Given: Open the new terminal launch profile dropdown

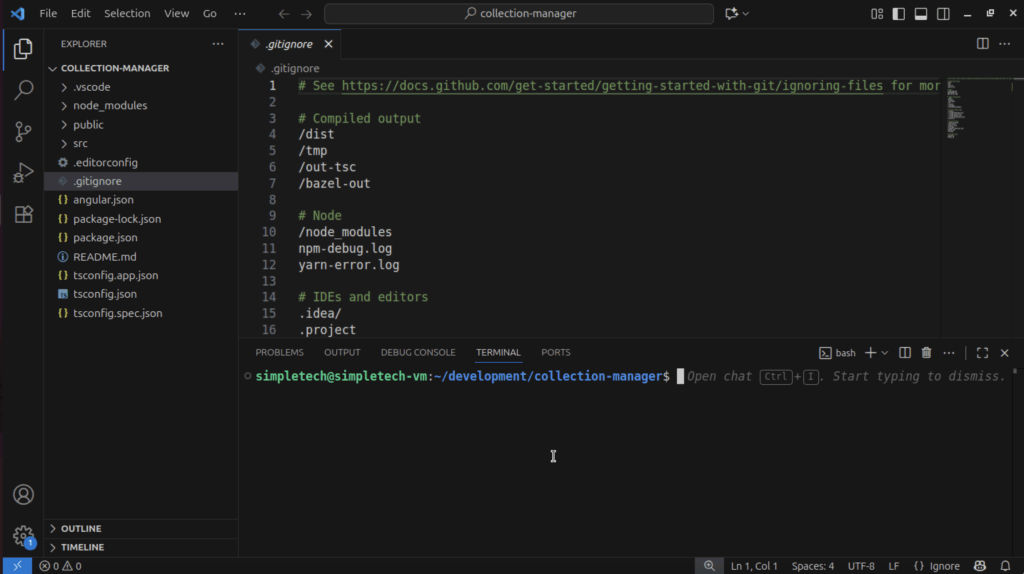Looking at the screenshot, I should (884, 353).
